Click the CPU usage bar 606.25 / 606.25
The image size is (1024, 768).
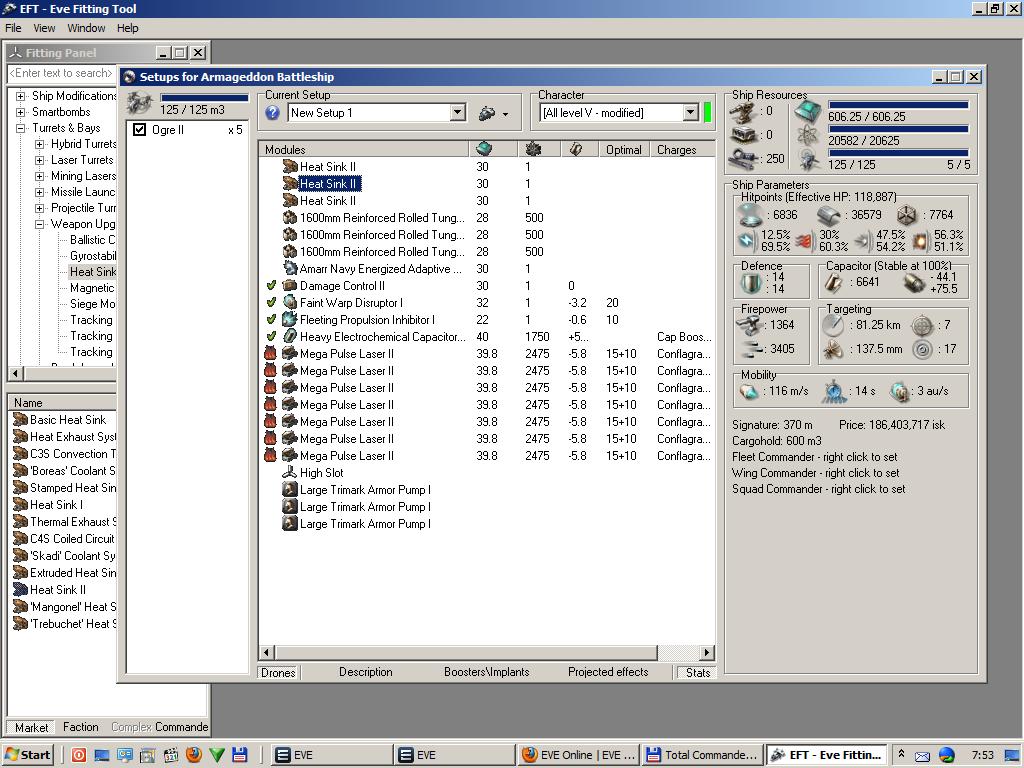click(x=898, y=104)
